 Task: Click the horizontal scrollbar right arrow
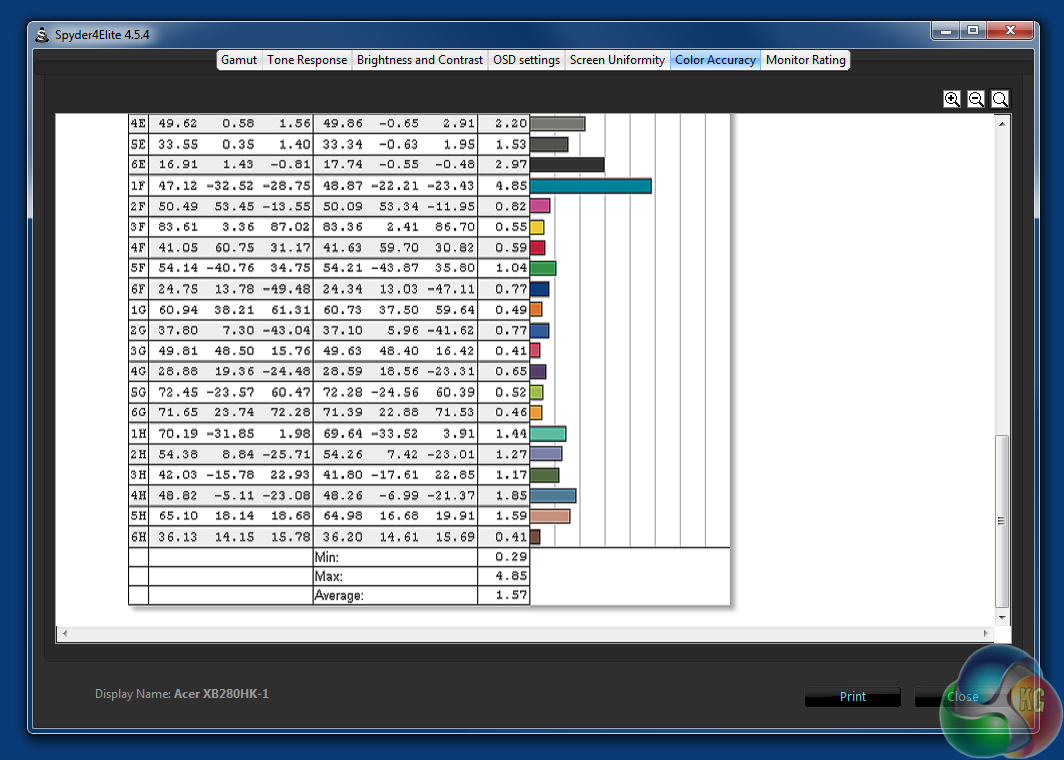[x=985, y=633]
